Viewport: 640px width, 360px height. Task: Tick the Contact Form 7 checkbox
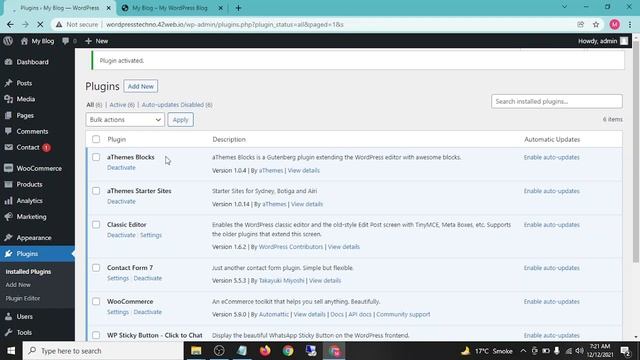[x=96, y=268]
